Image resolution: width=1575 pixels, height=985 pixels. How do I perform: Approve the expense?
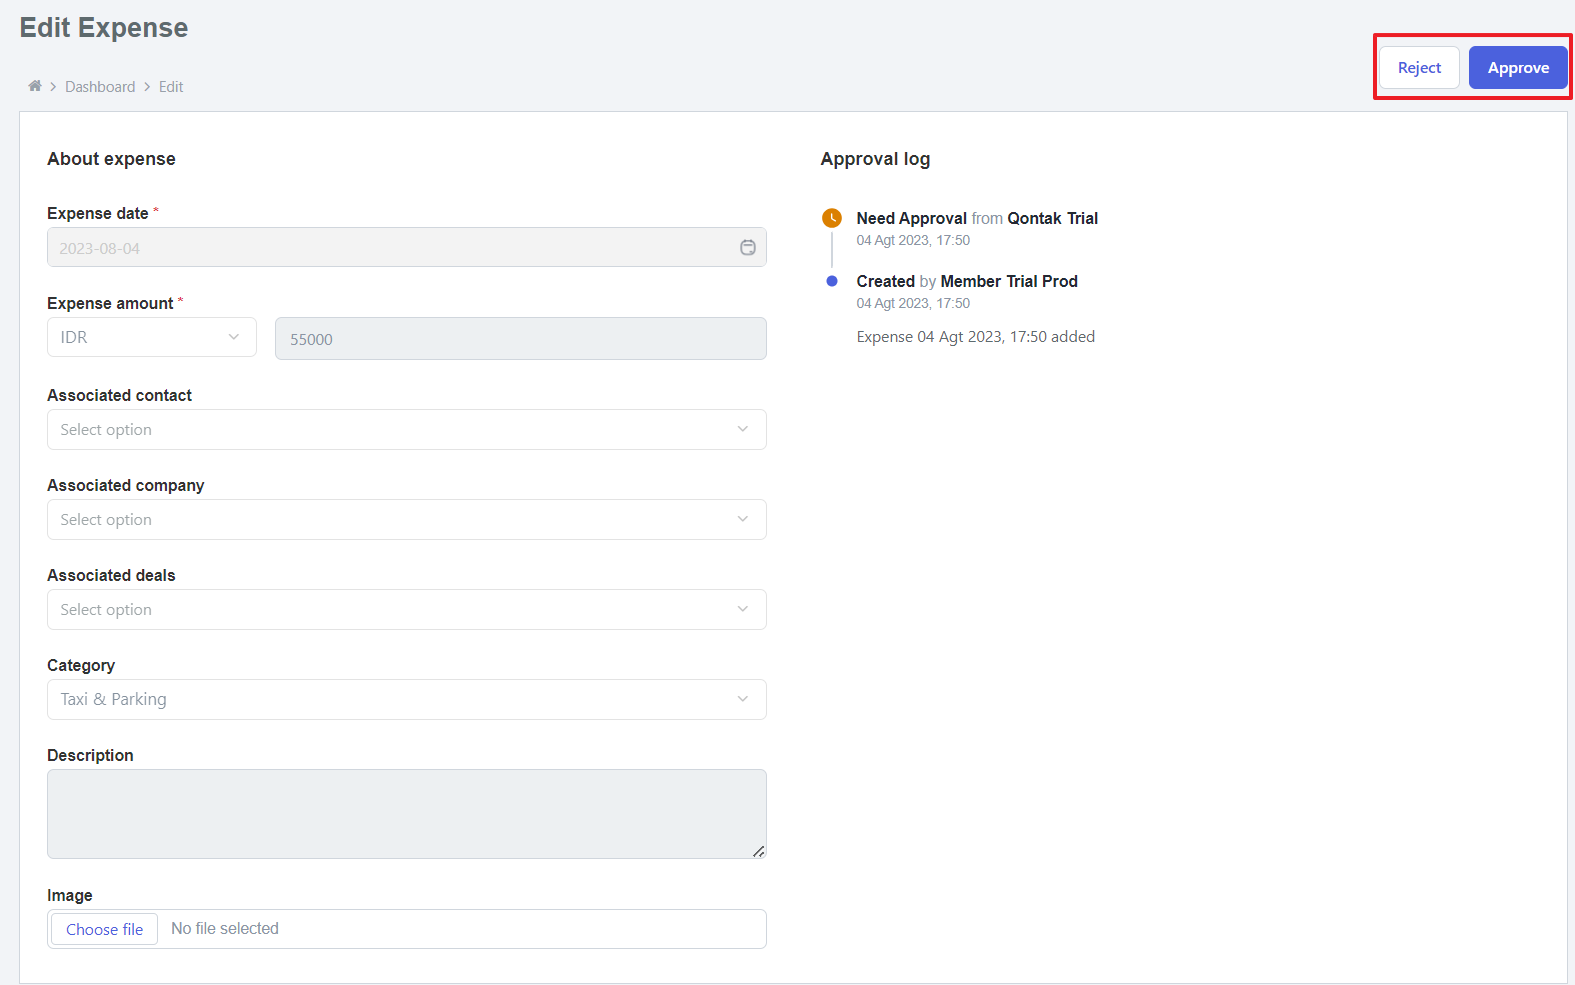click(1517, 68)
